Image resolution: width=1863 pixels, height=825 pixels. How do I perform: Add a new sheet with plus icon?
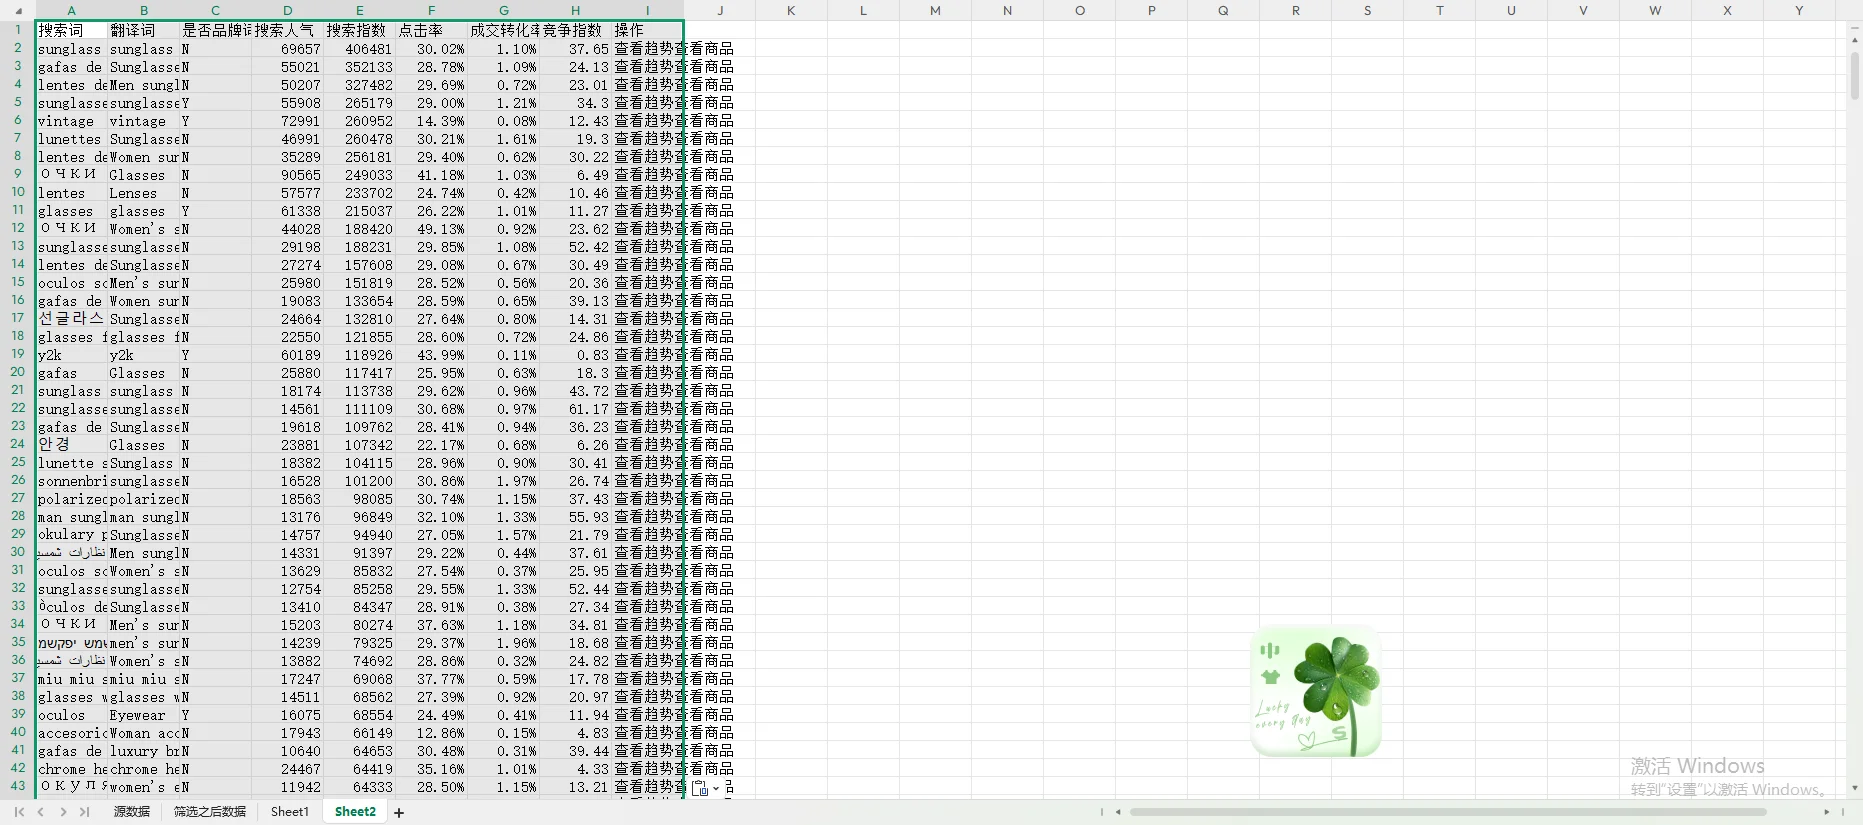point(399,813)
